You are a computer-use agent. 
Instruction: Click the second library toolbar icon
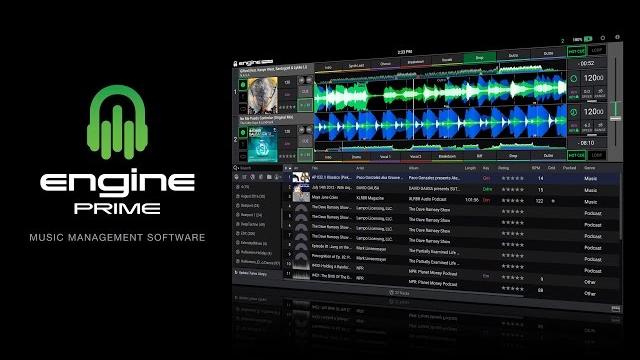(244, 177)
